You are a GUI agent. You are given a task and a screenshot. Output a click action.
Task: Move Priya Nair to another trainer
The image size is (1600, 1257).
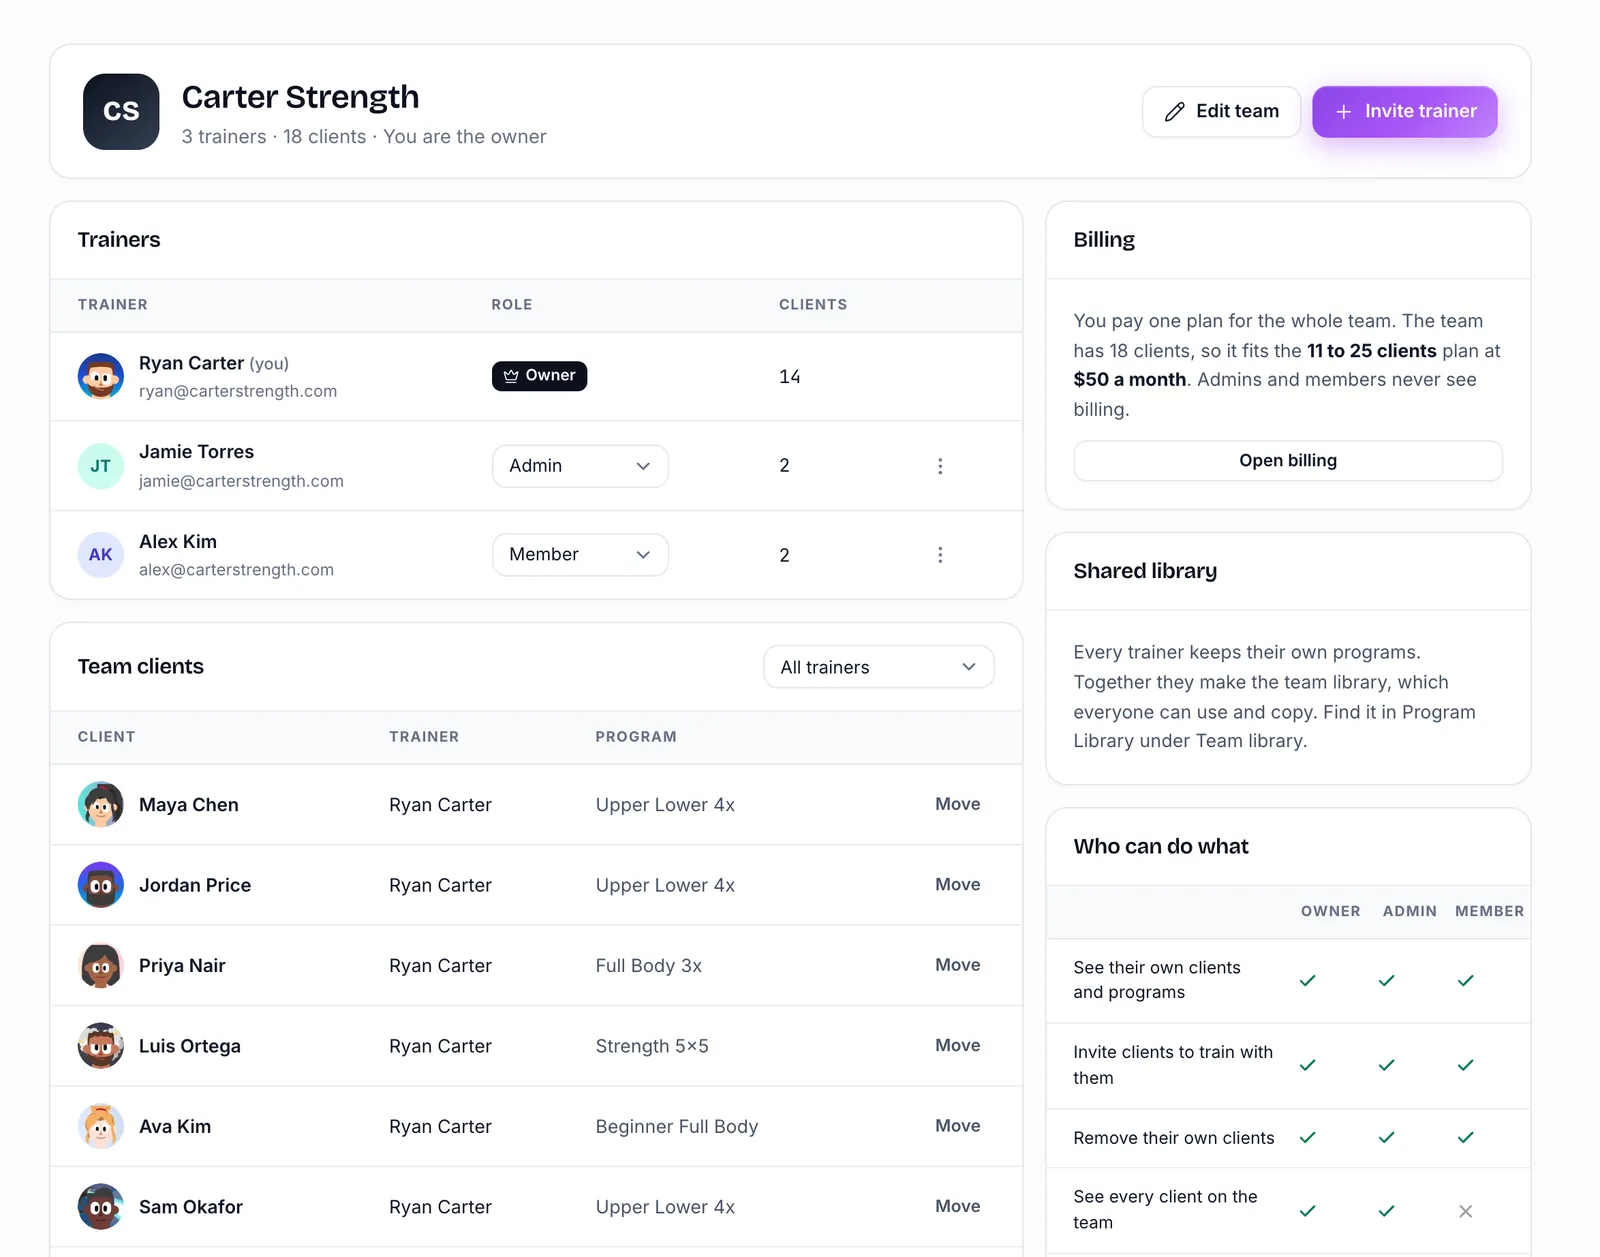pyautogui.click(x=958, y=965)
